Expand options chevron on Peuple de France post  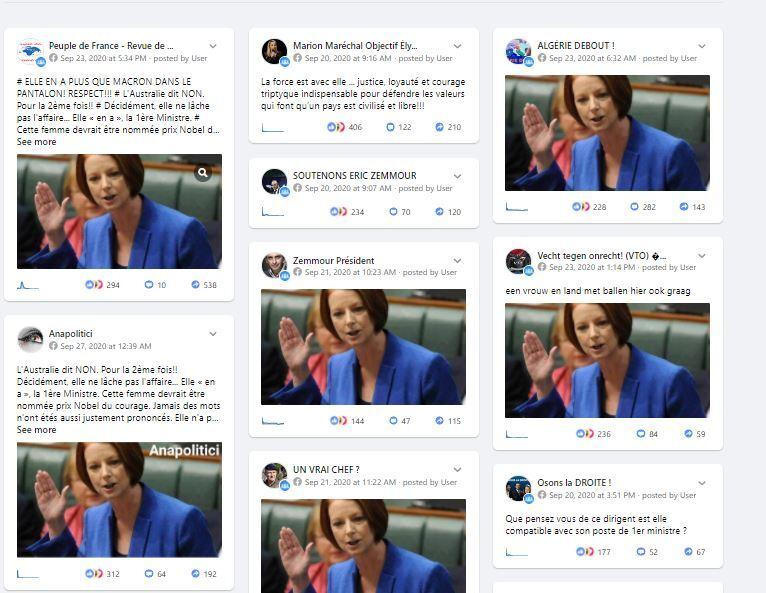[x=213, y=46]
